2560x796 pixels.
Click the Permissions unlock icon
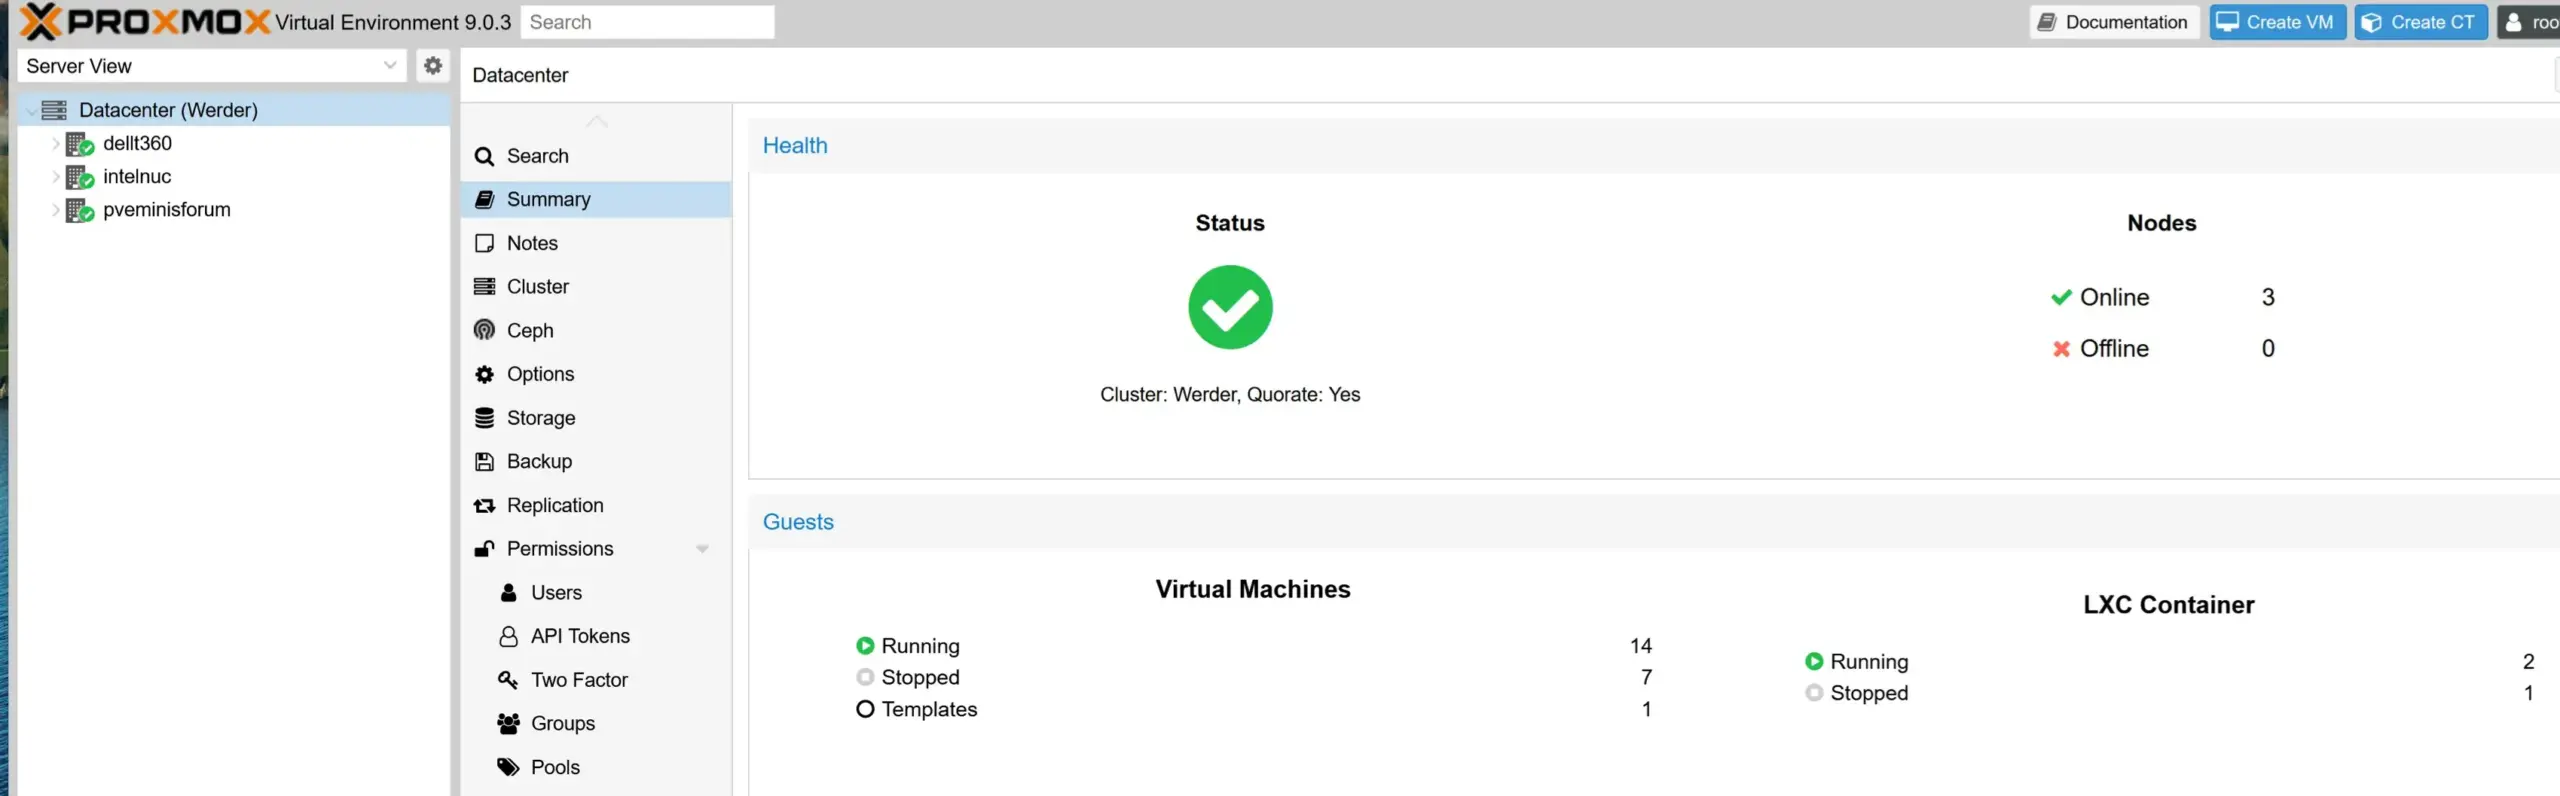(x=484, y=548)
